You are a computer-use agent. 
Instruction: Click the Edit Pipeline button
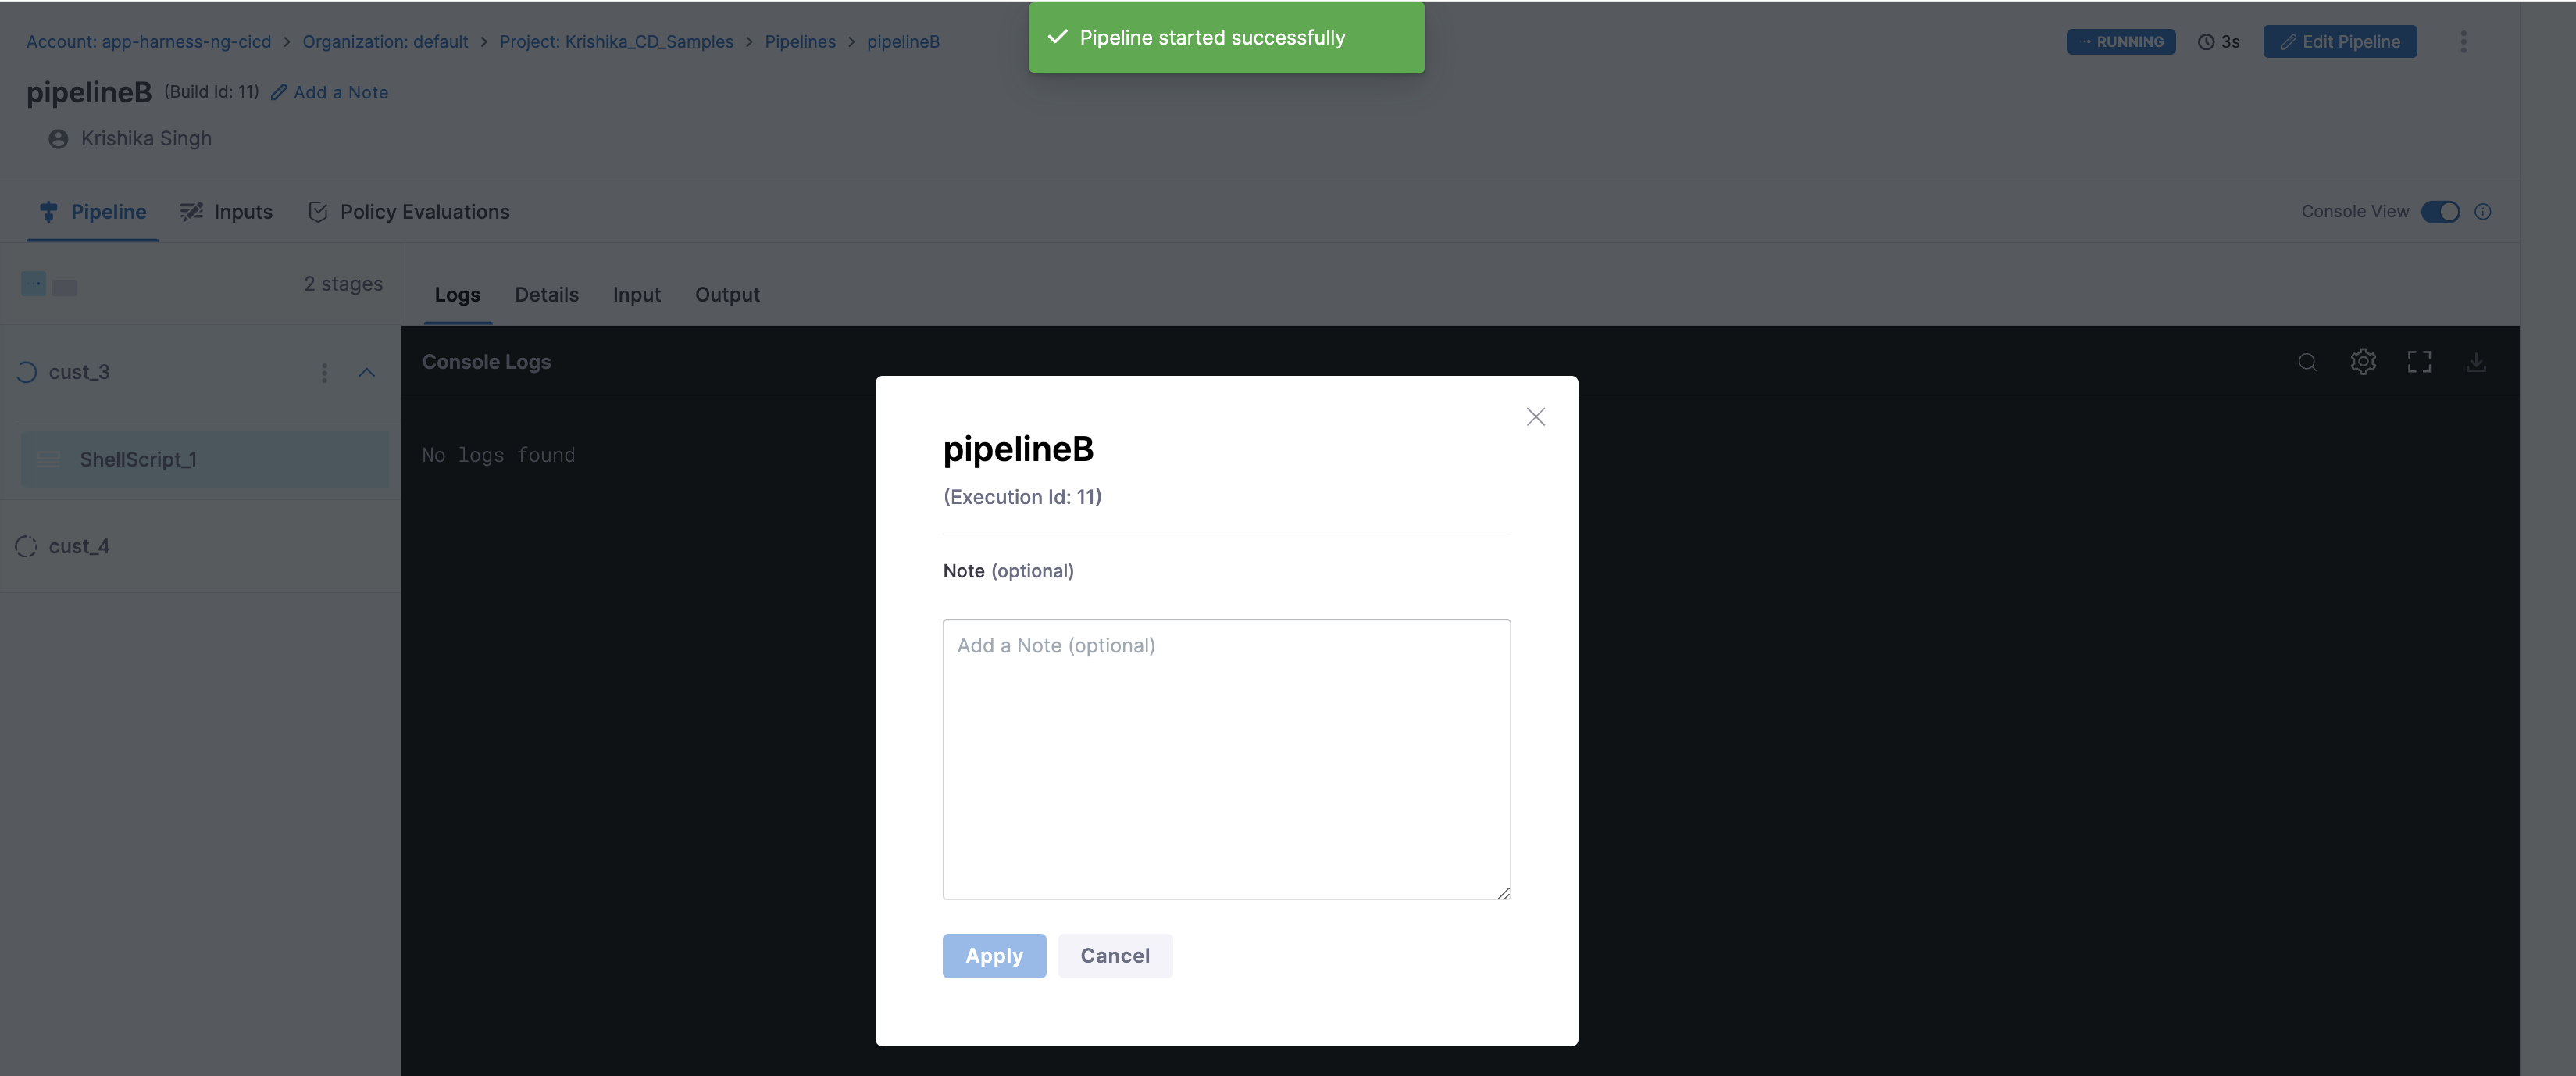tap(2340, 41)
